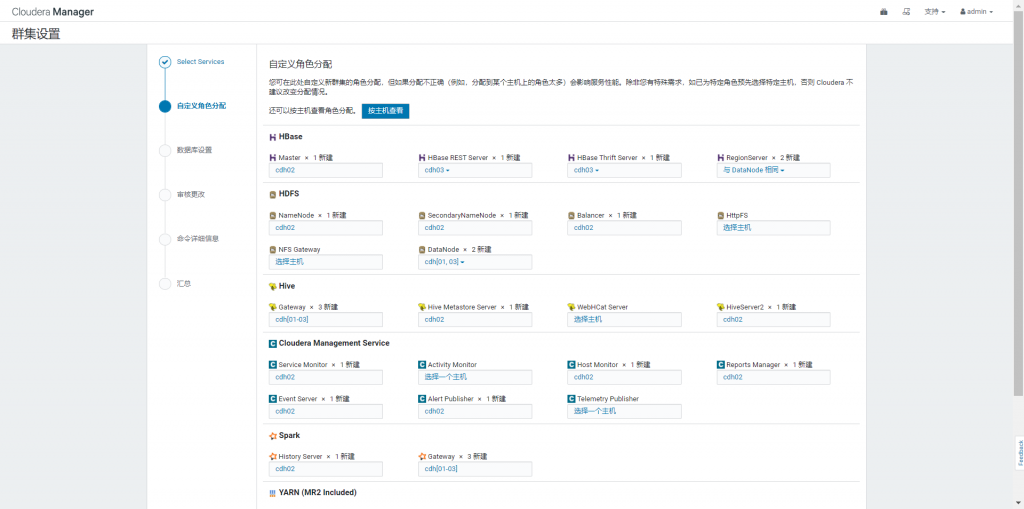Viewport: 1024px width, 509px height.
Task: Click the HiveServer2 role icon
Action: [x=721, y=307]
